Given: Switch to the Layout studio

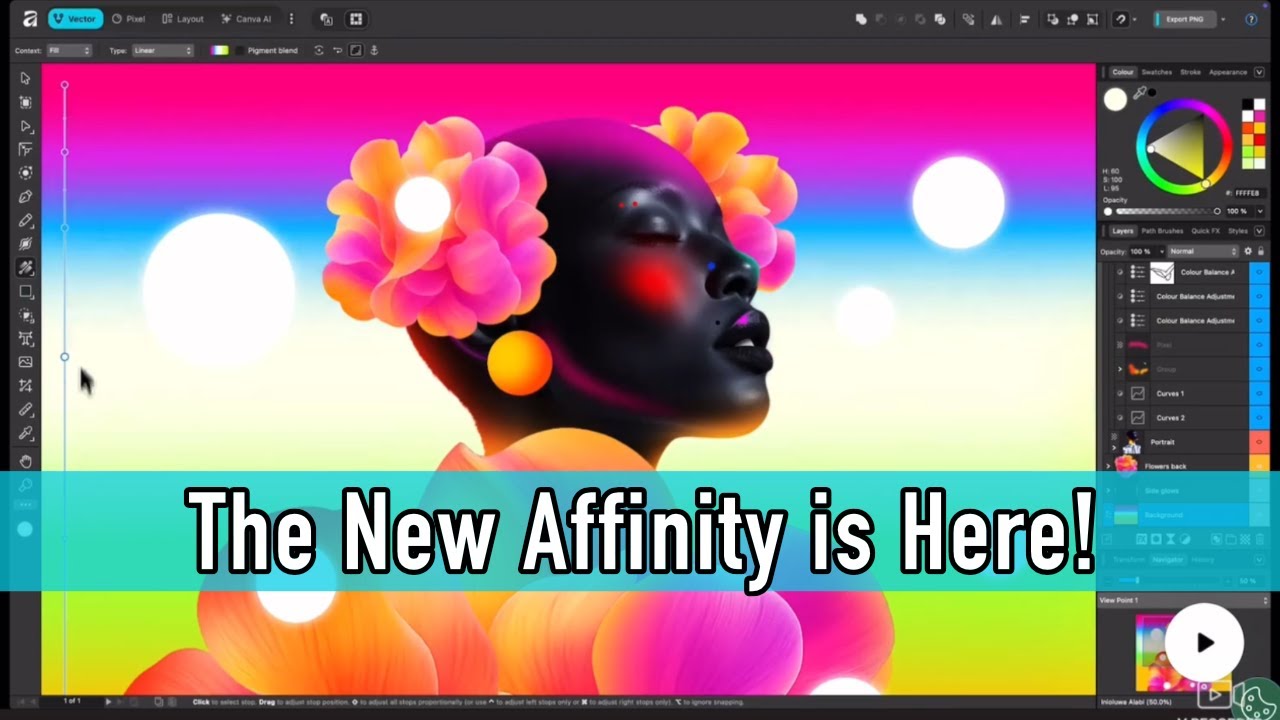Looking at the screenshot, I should coord(182,19).
